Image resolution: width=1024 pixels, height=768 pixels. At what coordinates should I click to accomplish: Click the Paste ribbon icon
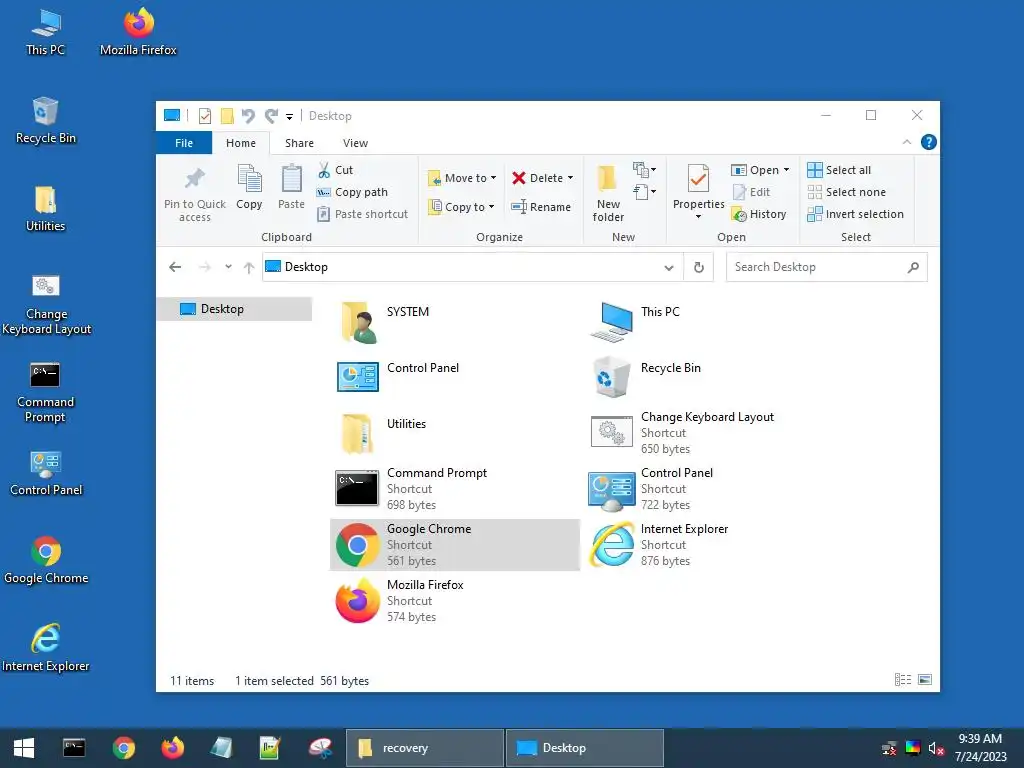point(291,180)
